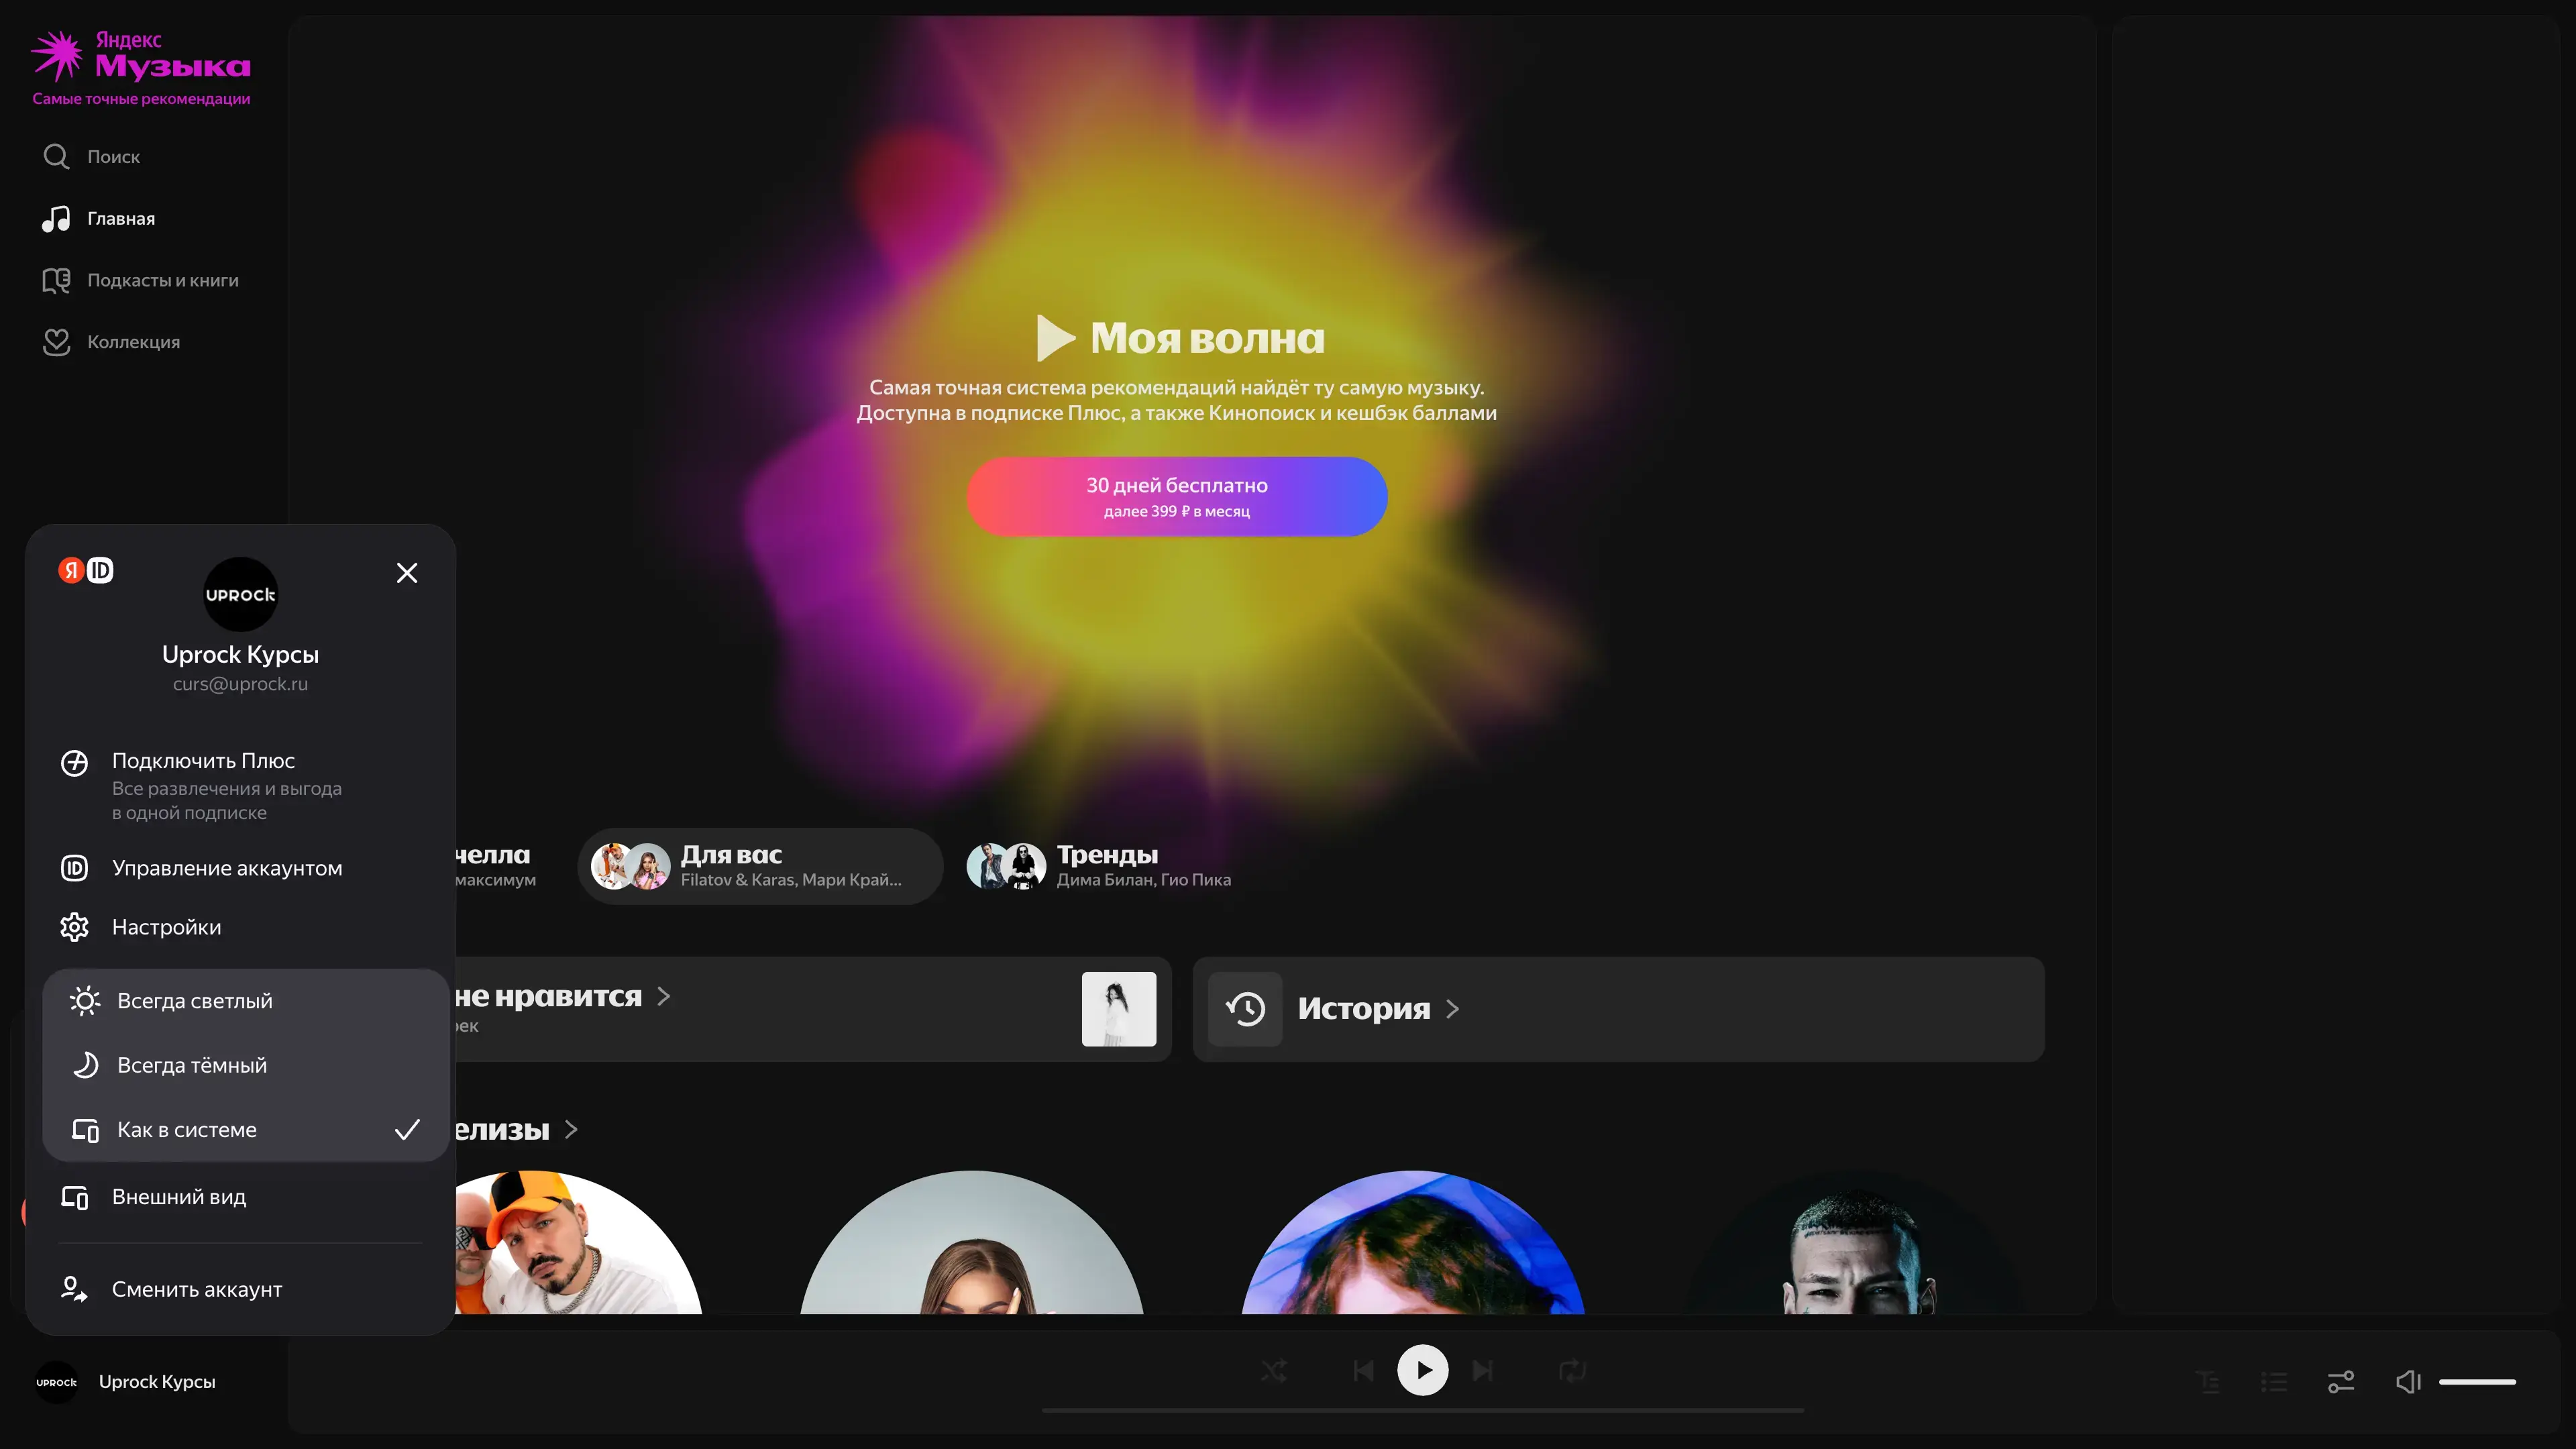Select the Всегда тёмный theme option
Viewport: 2576px width, 1449px height.
pyautogui.click(x=192, y=1065)
